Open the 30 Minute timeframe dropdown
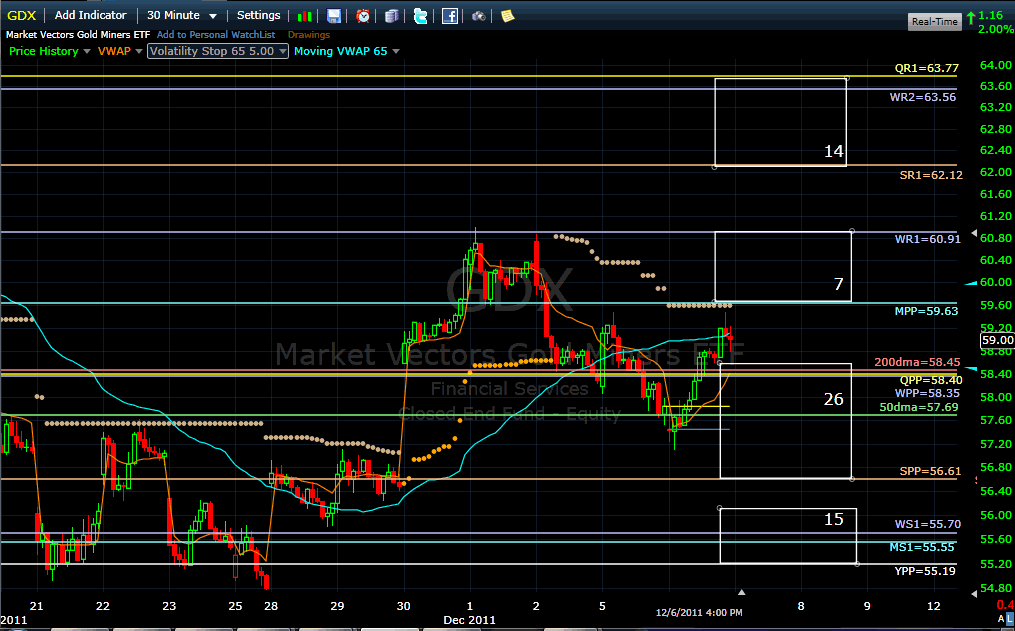This screenshot has height=631, width=1015. tap(182, 15)
